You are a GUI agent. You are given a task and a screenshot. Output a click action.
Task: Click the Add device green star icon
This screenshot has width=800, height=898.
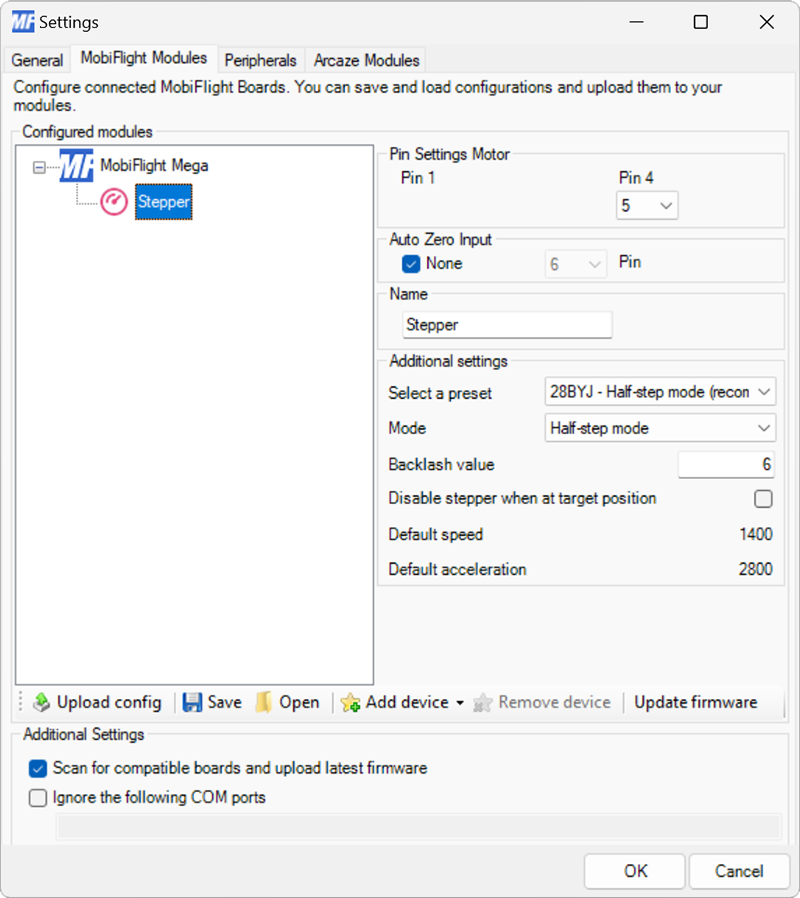click(x=352, y=702)
